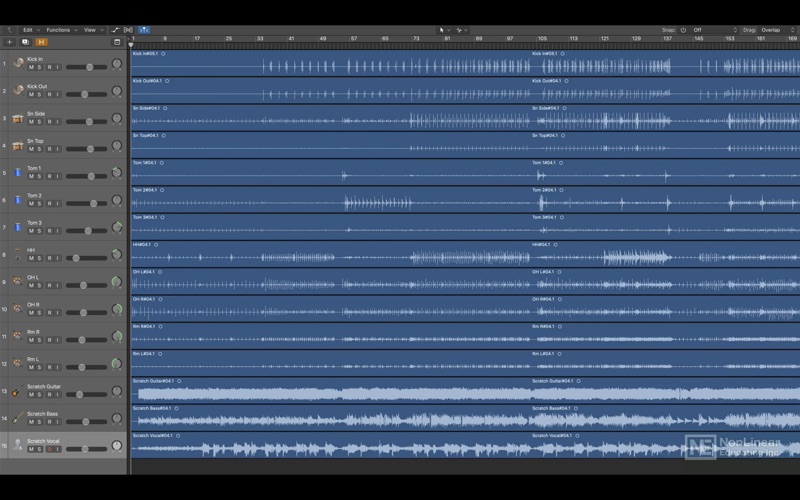Click the Tom 3 track icon
This screenshot has width=800, height=500.
pos(18,227)
